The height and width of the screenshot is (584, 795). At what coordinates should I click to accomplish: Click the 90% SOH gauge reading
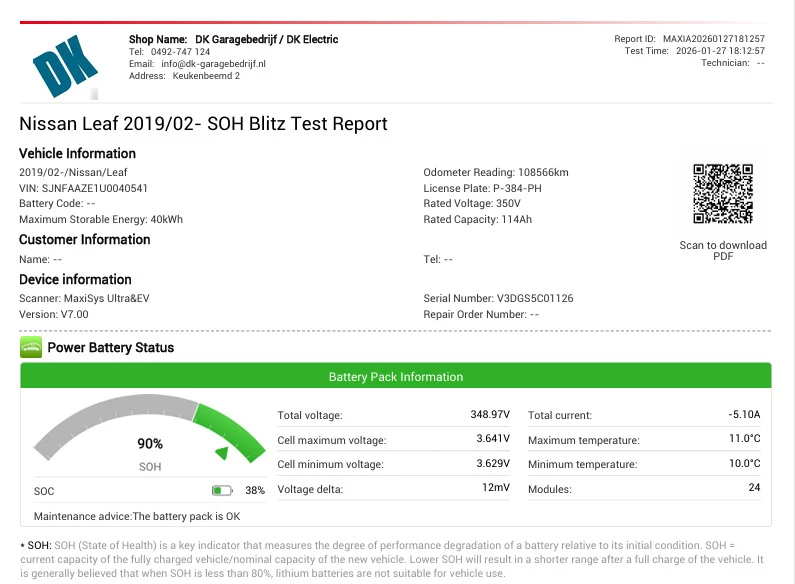(150, 444)
